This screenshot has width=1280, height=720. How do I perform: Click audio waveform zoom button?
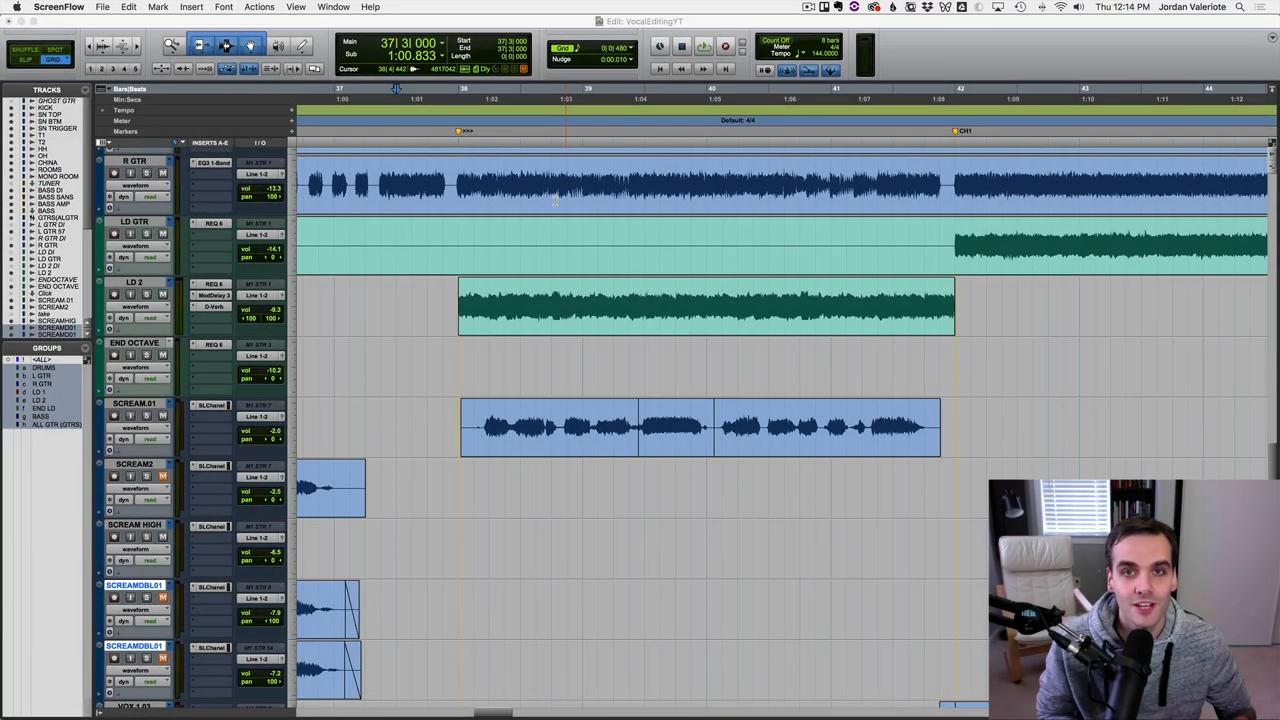(103, 46)
